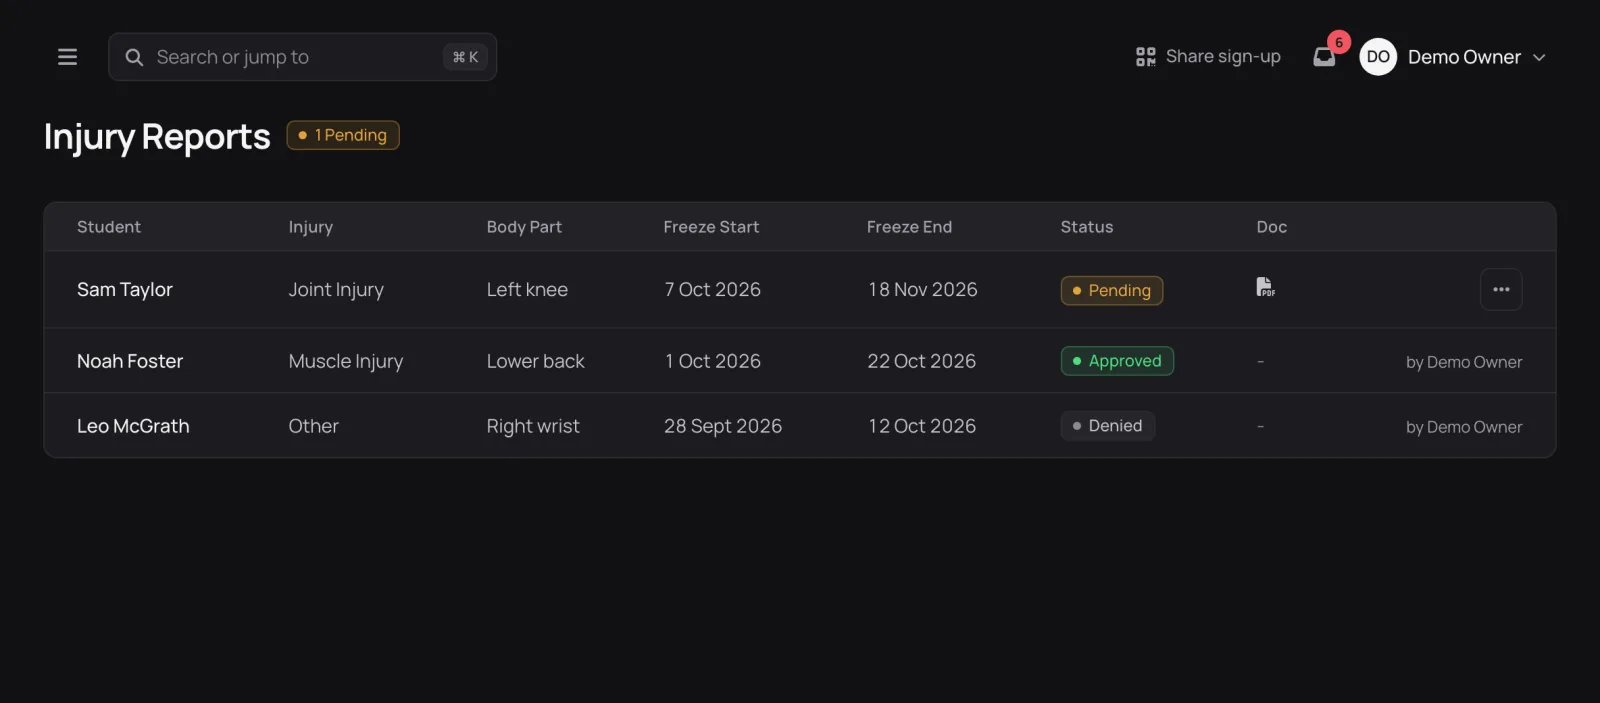Open student Noah Foster
Screen dimensions: 1600x703
coord(130,361)
